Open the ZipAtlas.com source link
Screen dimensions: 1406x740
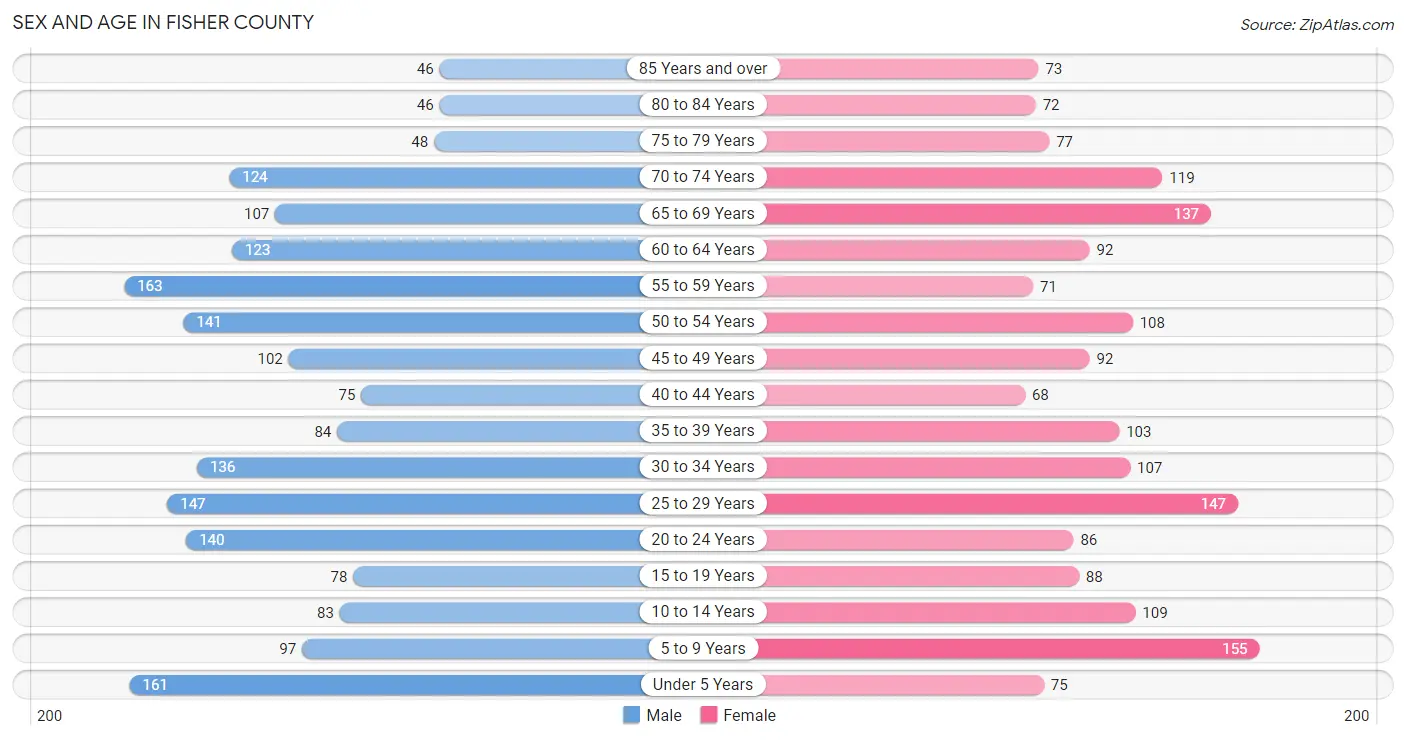point(1317,24)
